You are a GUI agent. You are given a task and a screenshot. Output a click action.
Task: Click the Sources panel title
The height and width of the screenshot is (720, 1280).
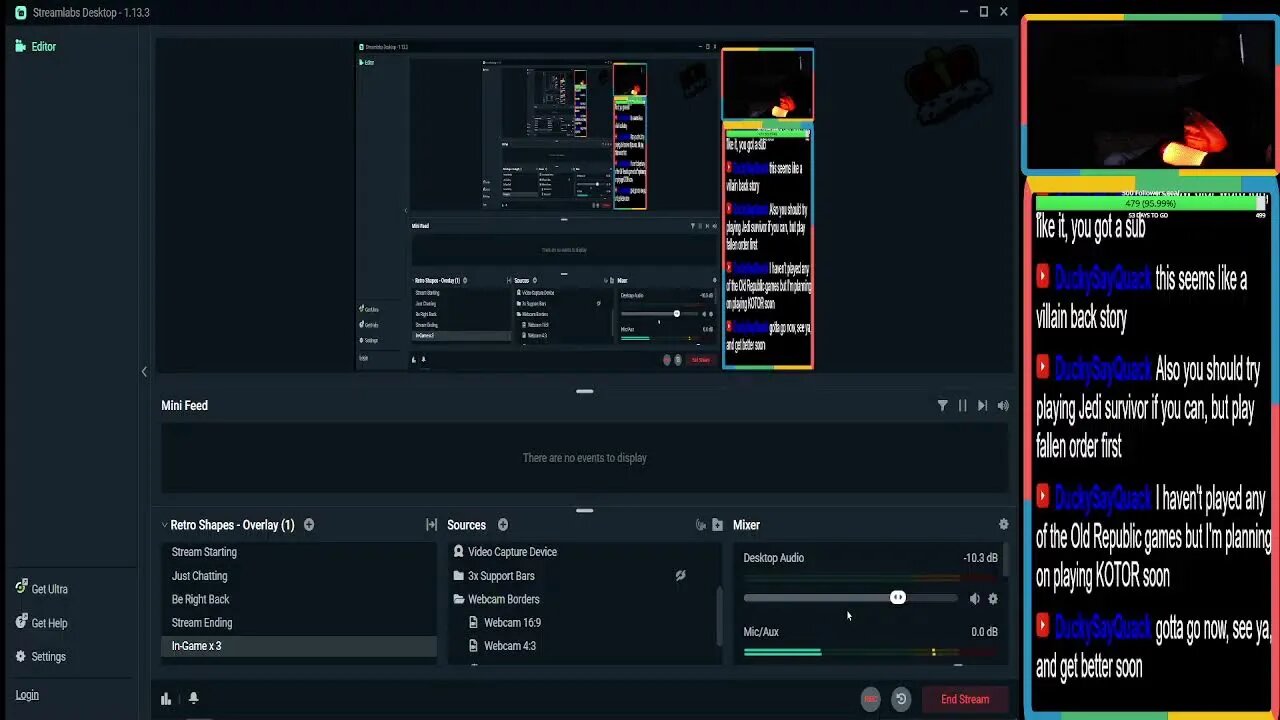pyautogui.click(x=466, y=525)
